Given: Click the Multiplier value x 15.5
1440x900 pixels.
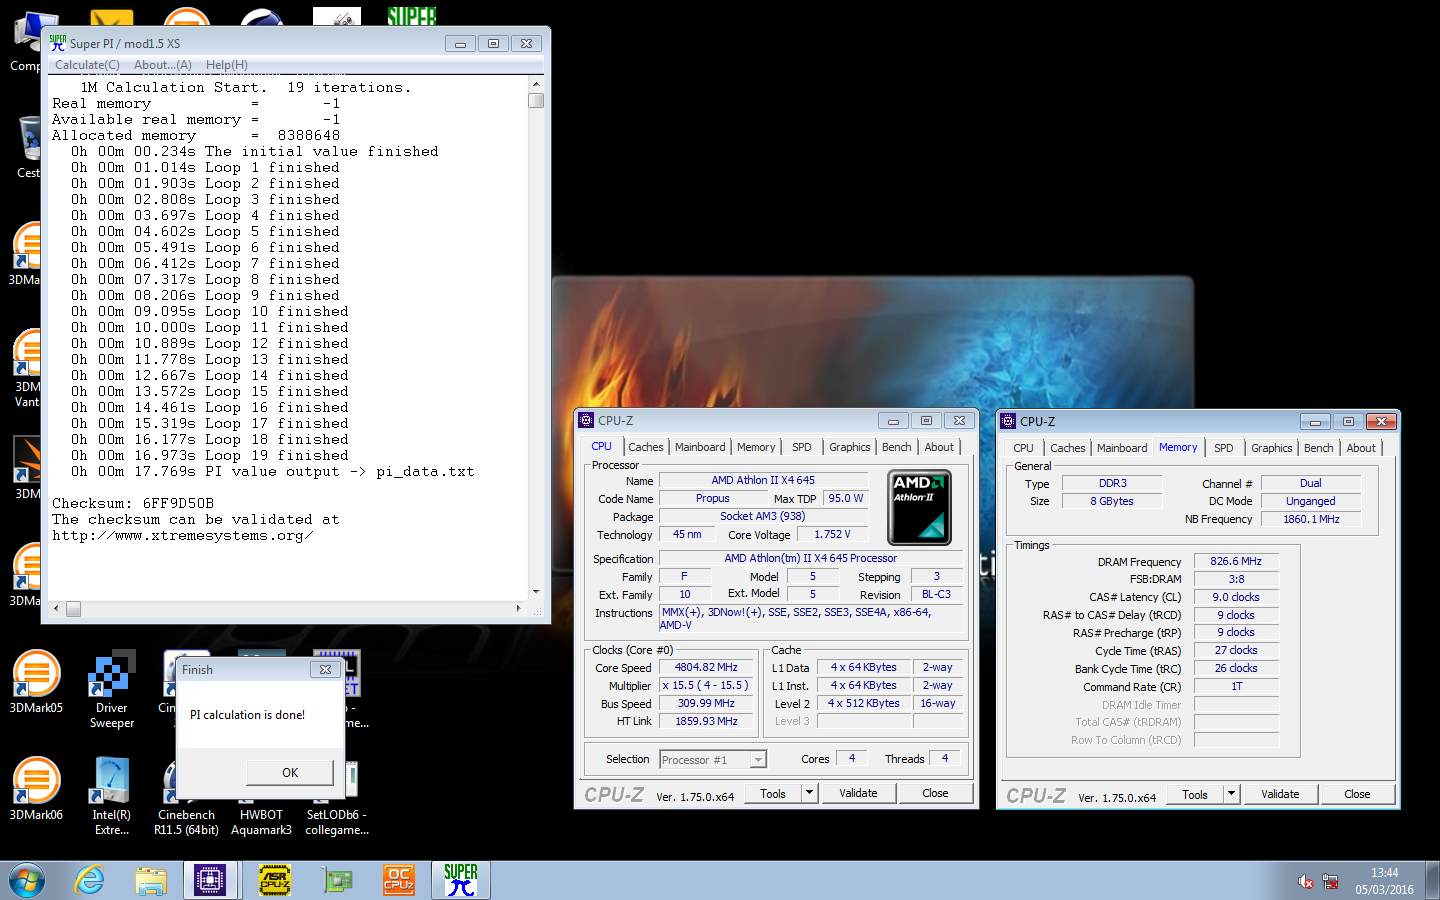Looking at the screenshot, I should pyautogui.click(x=706, y=685).
